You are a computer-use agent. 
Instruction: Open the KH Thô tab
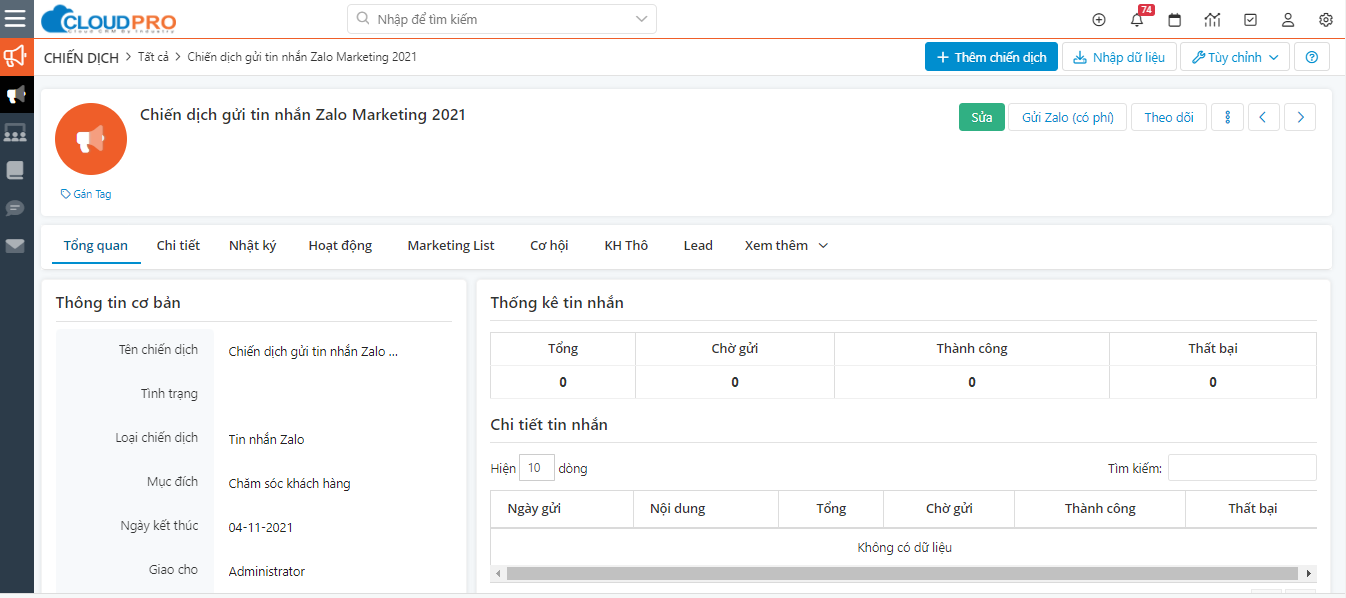click(x=626, y=246)
